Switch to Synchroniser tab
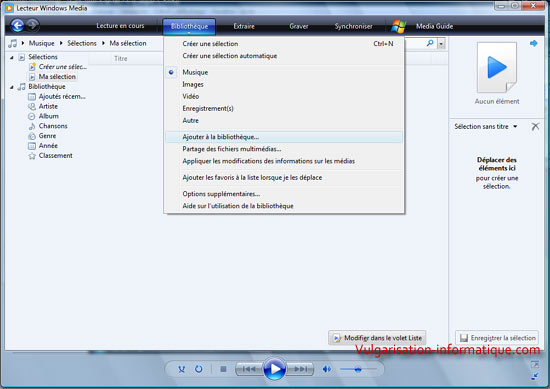This screenshot has width=550, height=389. (x=353, y=26)
